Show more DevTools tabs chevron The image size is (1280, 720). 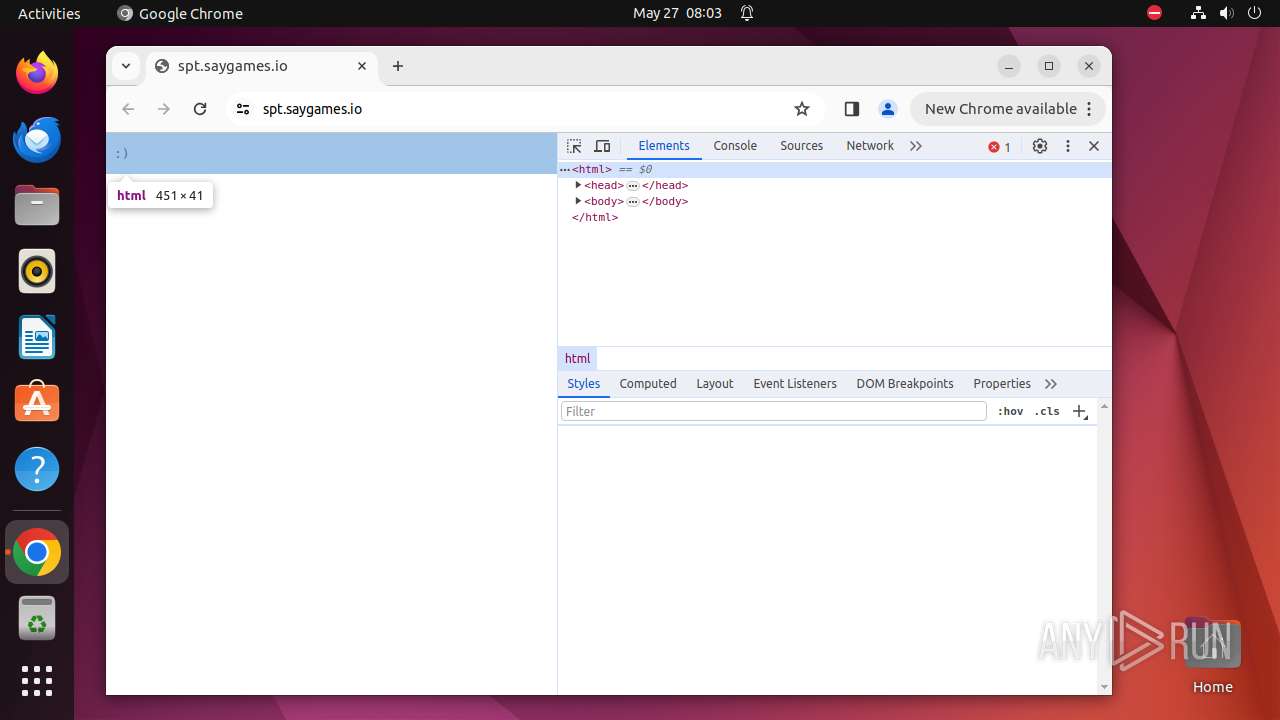[x=916, y=146]
